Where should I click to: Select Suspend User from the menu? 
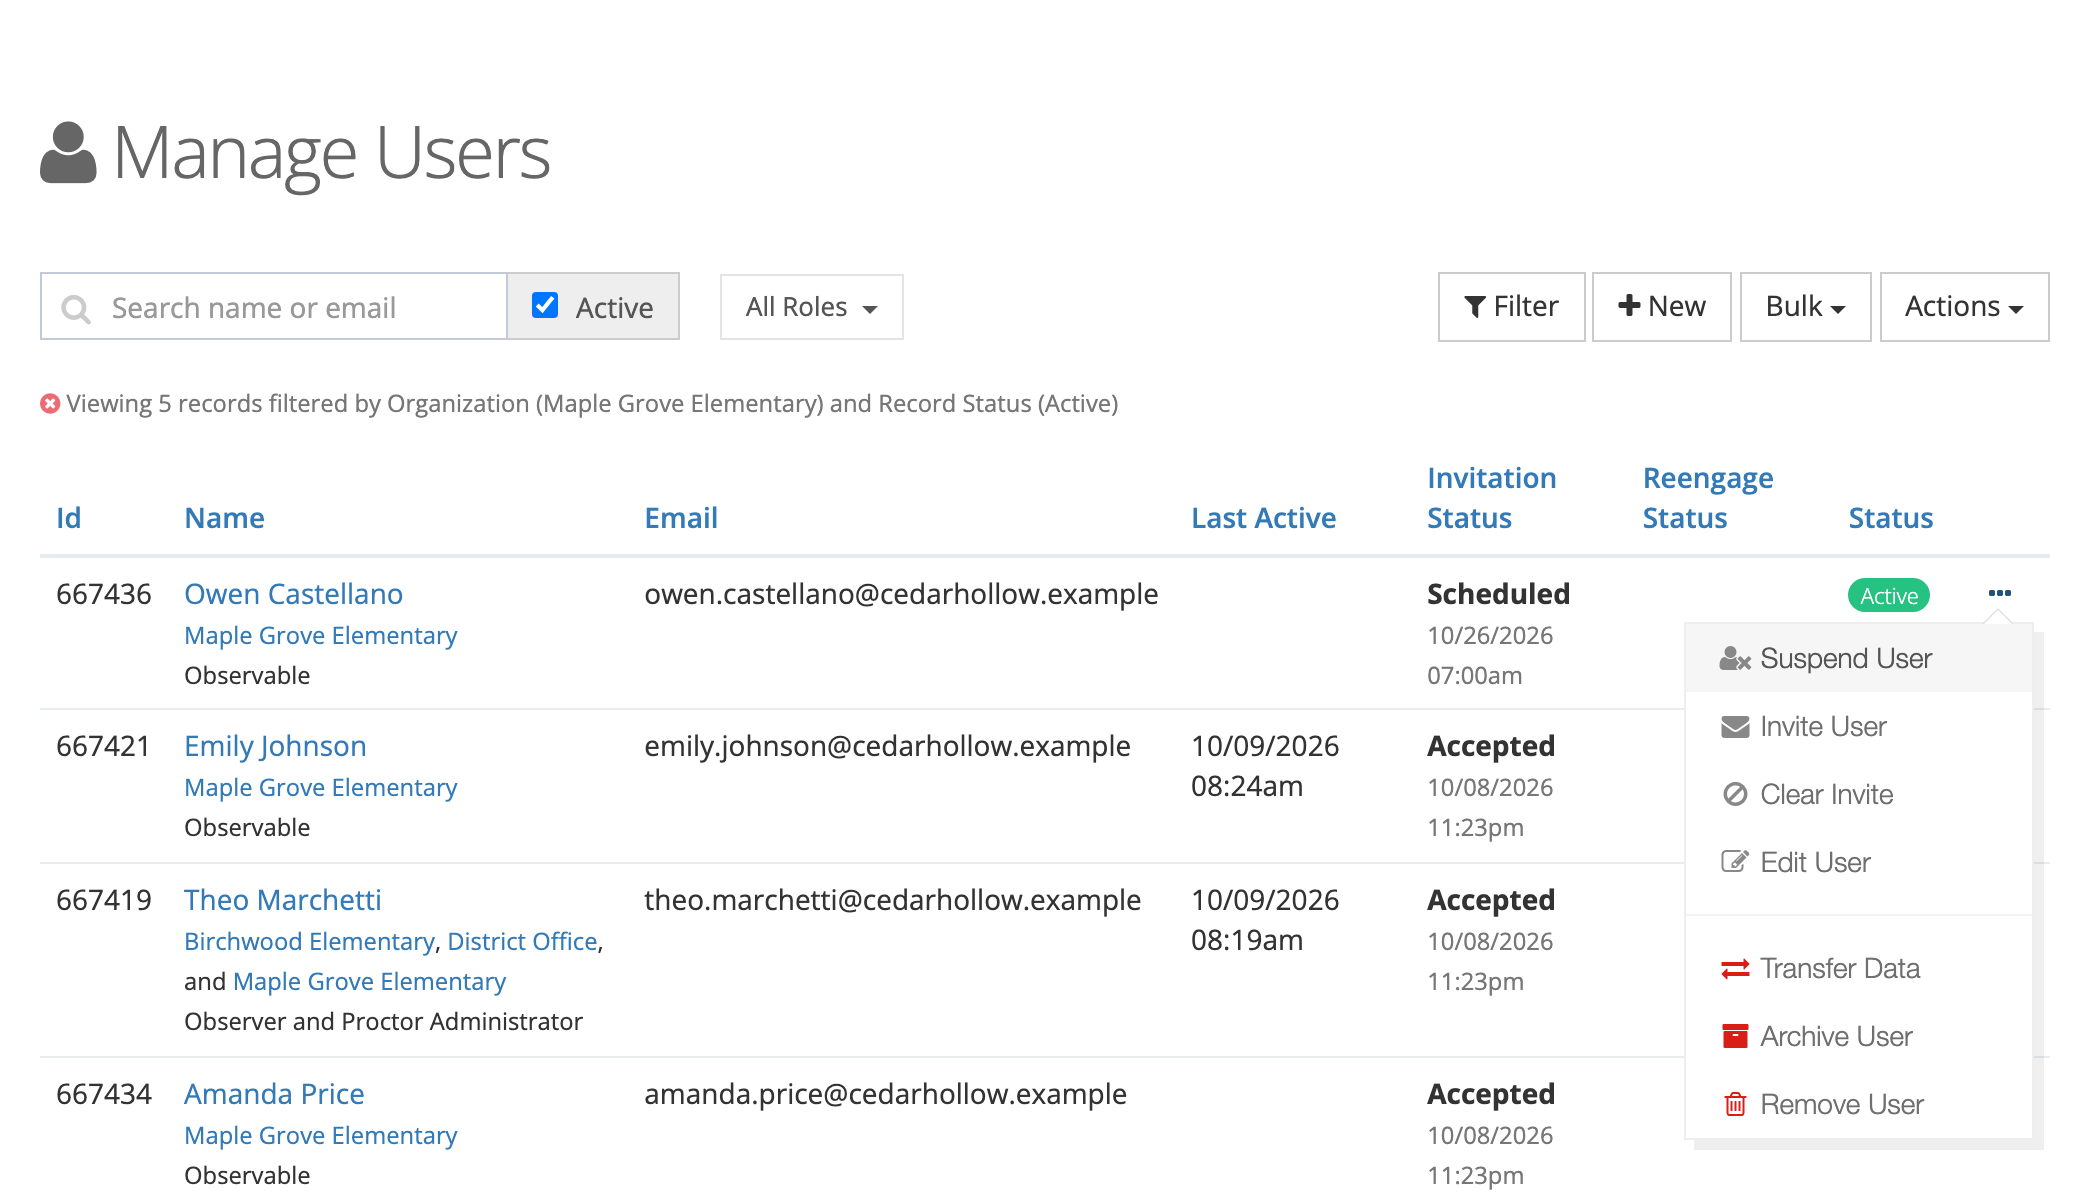(1859, 659)
